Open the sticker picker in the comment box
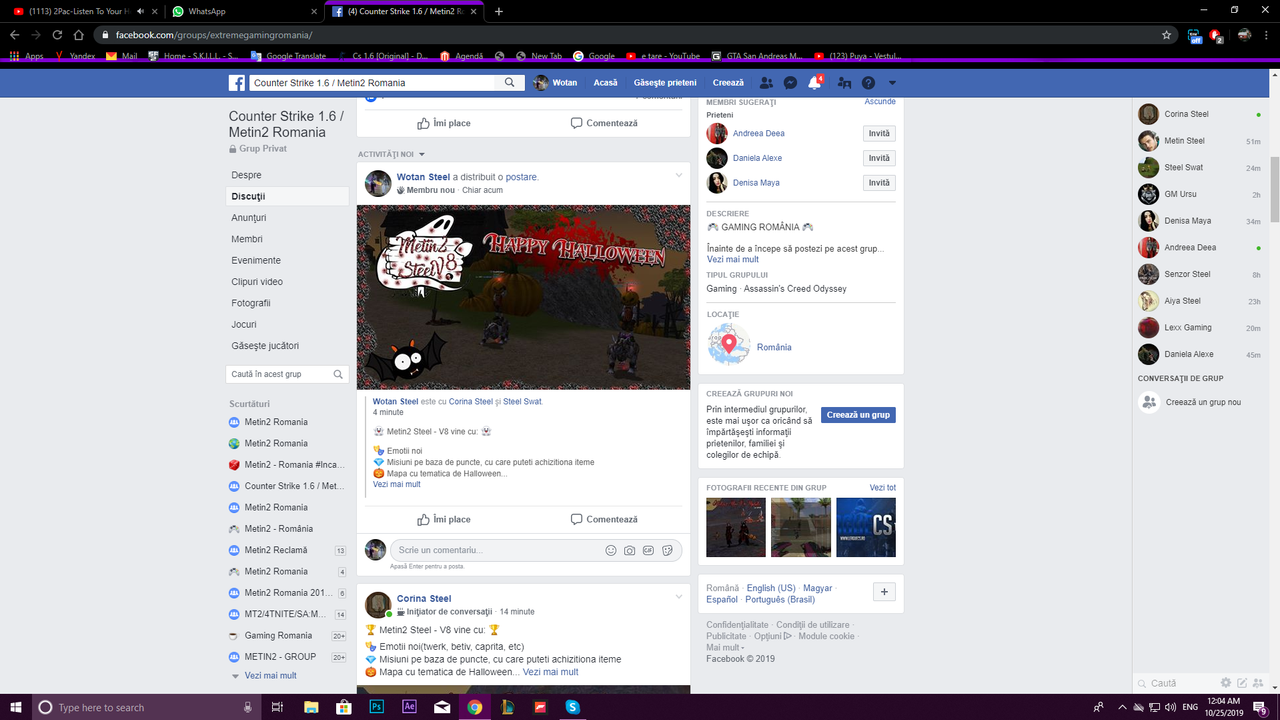1280x720 pixels. coord(668,549)
